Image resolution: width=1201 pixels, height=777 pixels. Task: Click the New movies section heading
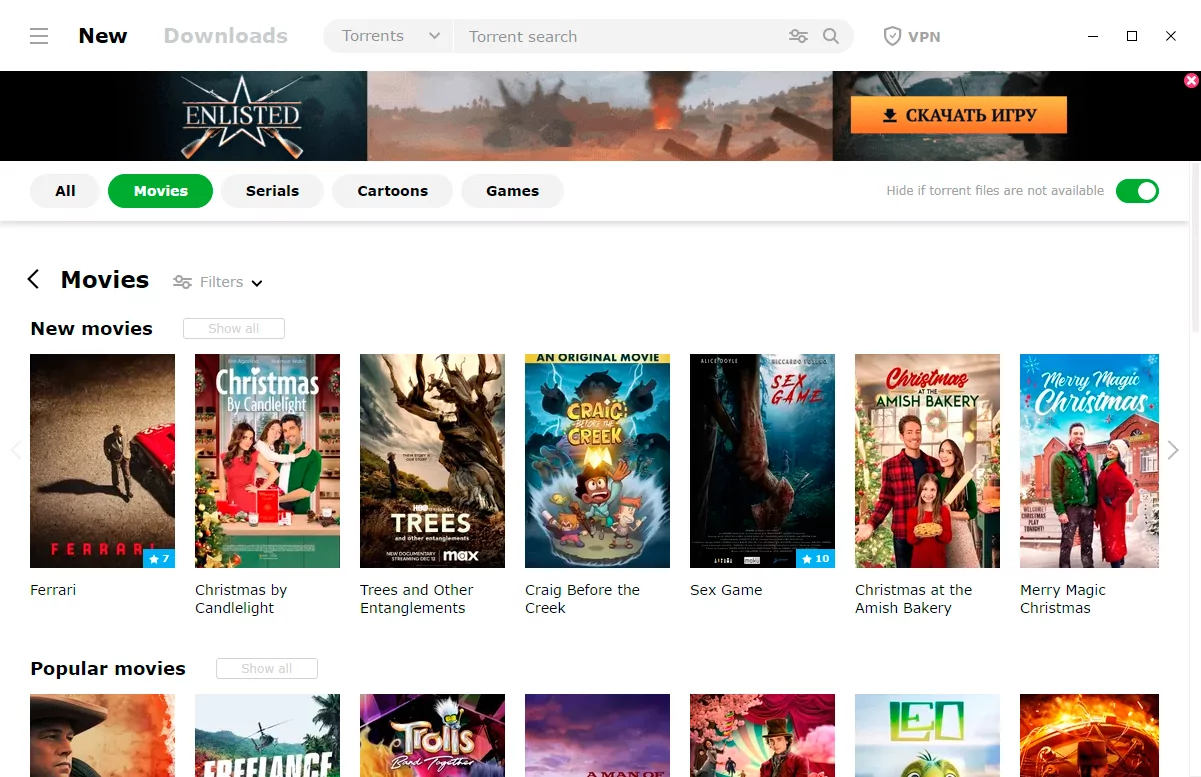pyautogui.click(x=92, y=329)
